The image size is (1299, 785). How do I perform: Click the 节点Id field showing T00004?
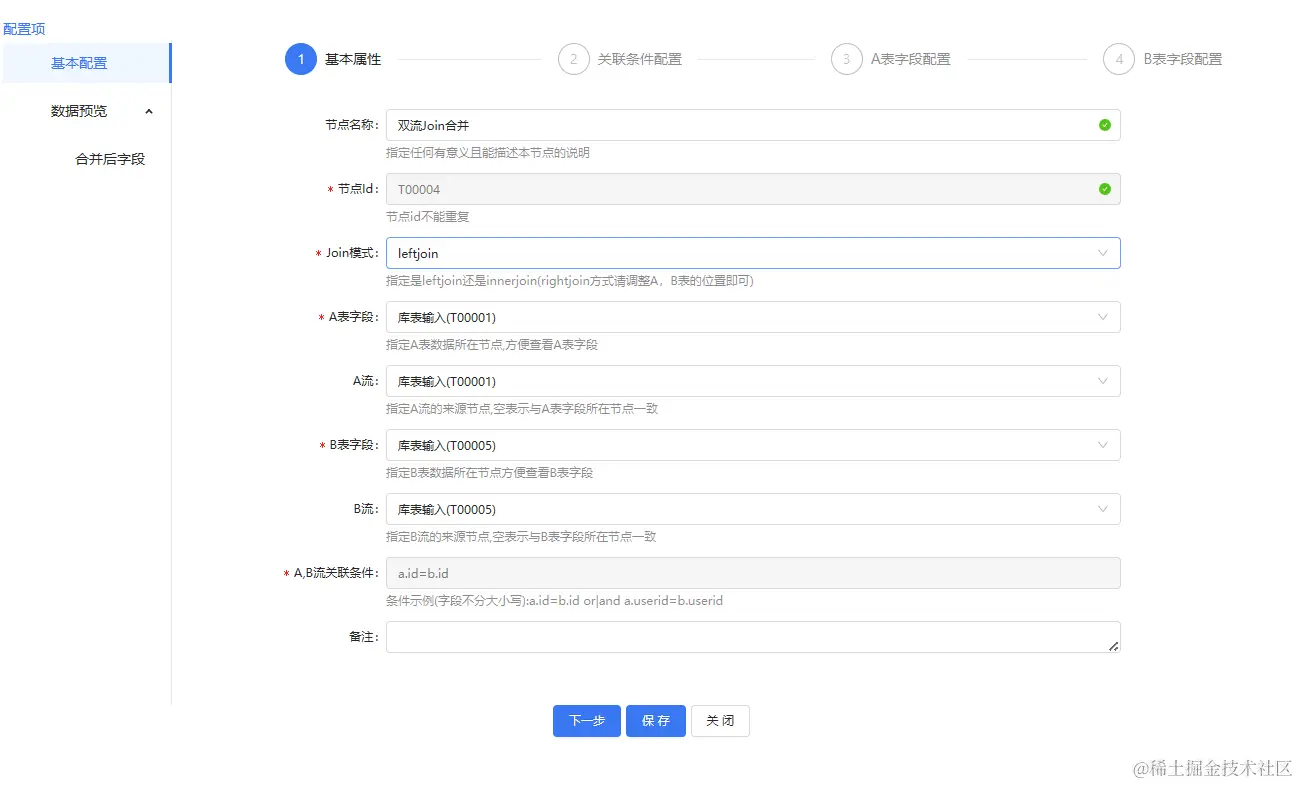tap(753, 189)
